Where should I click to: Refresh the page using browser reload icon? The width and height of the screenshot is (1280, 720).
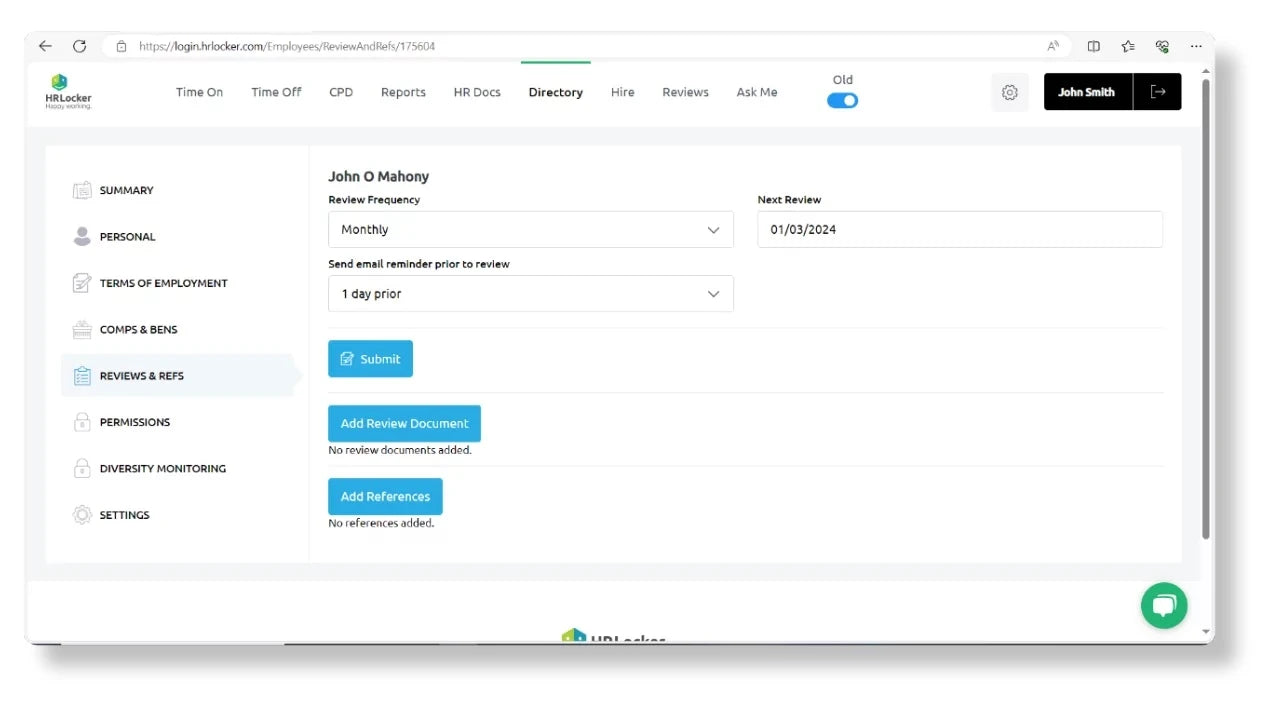click(x=80, y=46)
